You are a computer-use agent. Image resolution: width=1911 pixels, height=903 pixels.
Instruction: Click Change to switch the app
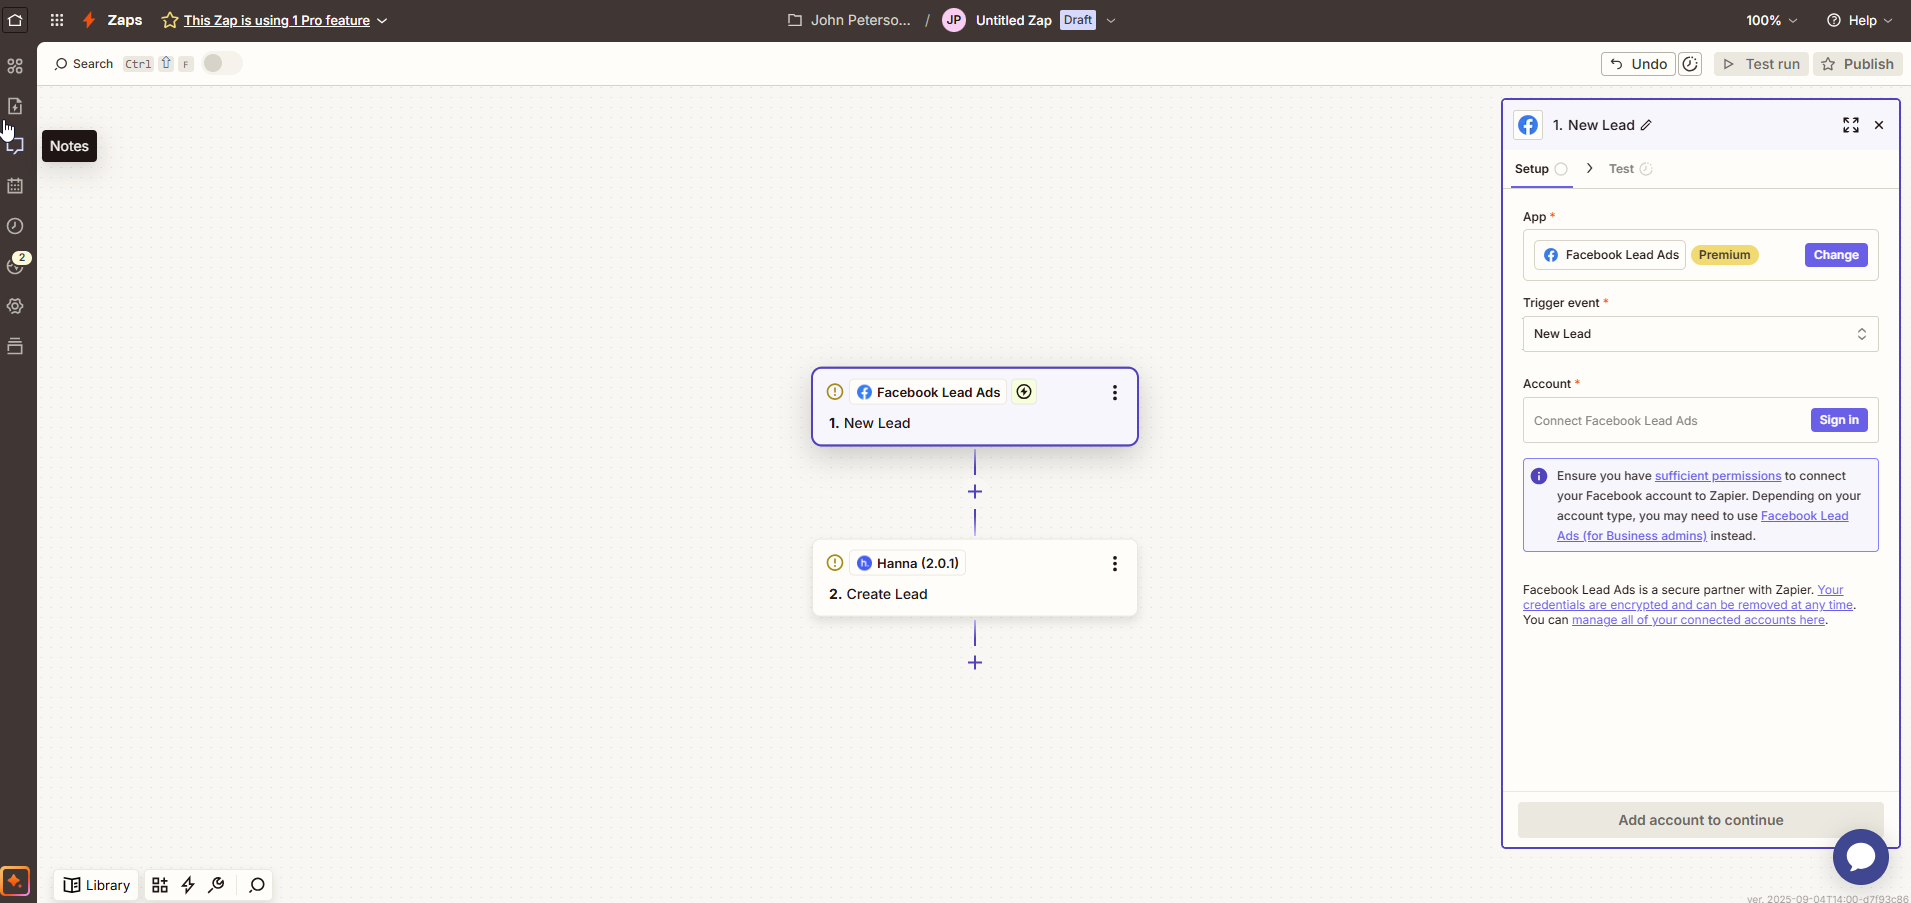(x=1836, y=255)
